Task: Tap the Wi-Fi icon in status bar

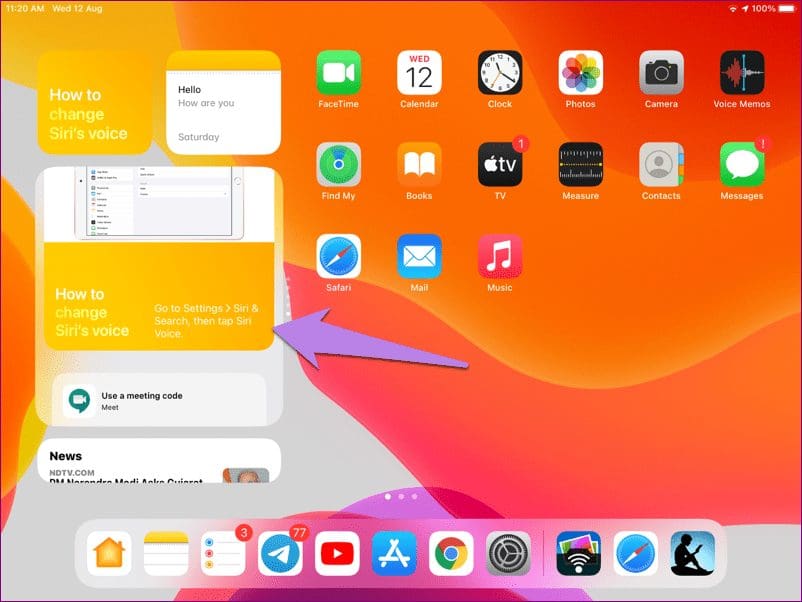Action: [732, 9]
